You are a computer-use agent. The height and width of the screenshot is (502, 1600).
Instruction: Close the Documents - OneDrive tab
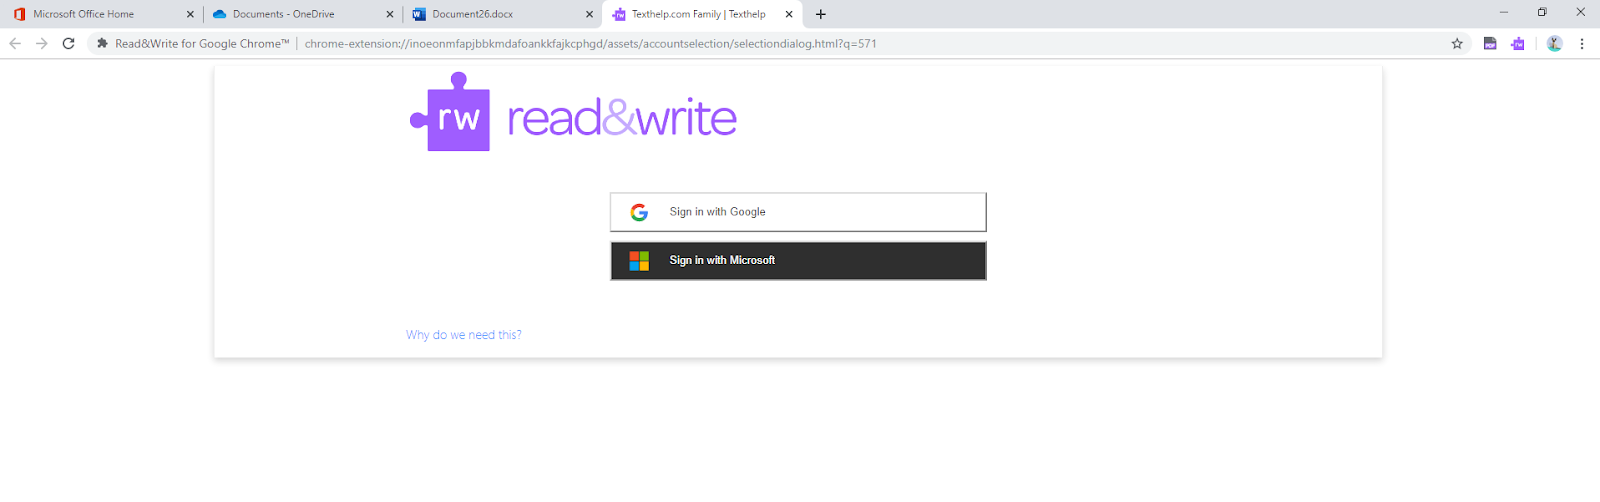click(390, 14)
